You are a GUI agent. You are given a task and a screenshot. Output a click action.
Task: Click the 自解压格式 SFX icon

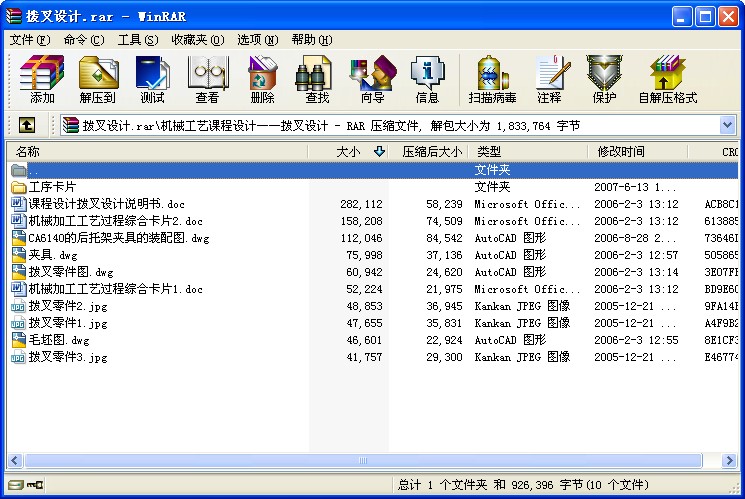click(x=668, y=79)
